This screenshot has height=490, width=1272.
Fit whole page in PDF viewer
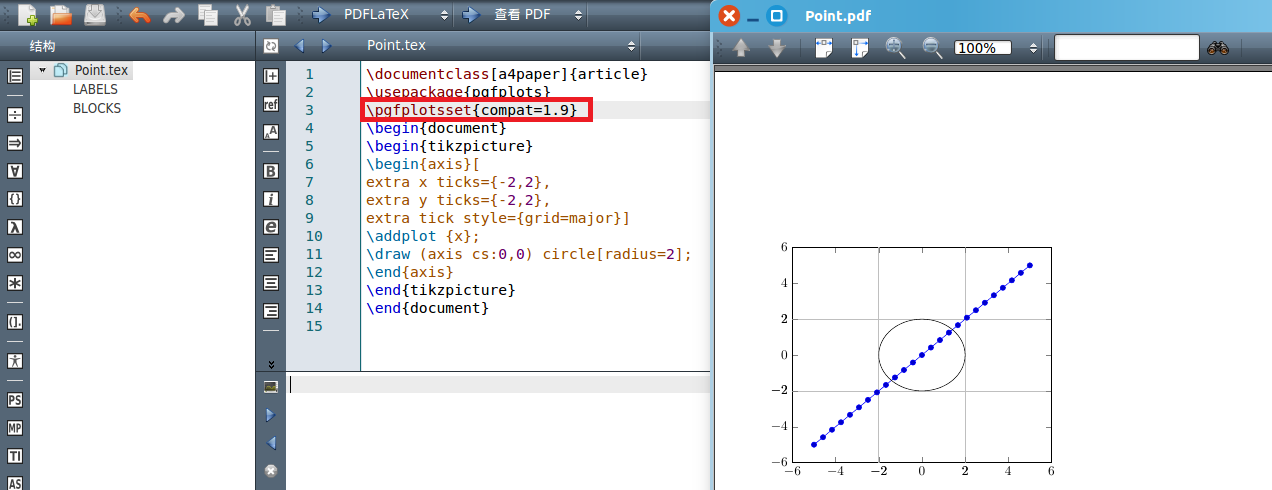pos(860,48)
